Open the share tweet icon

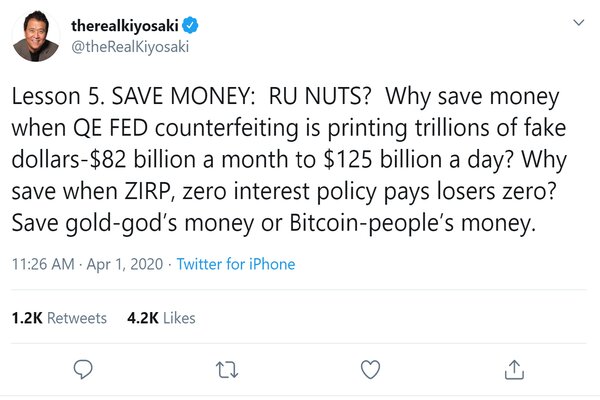coord(514,370)
